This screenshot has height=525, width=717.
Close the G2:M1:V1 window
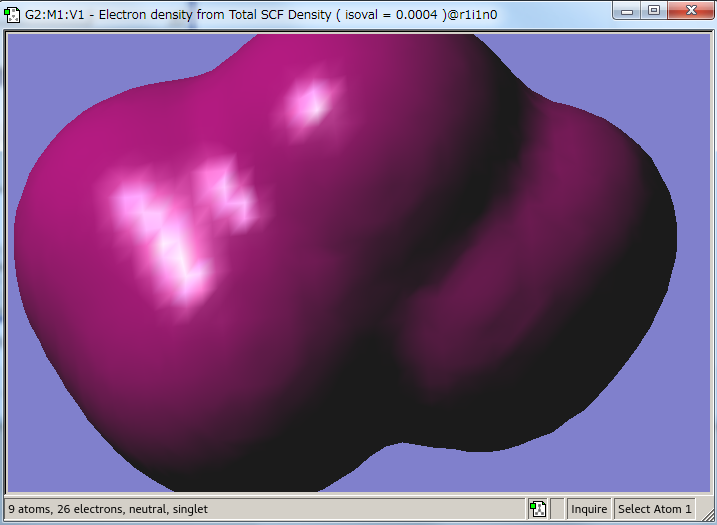coord(691,11)
